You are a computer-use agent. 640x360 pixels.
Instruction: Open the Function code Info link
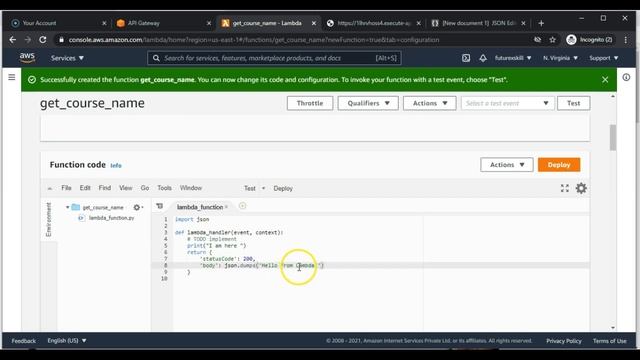click(116, 165)
